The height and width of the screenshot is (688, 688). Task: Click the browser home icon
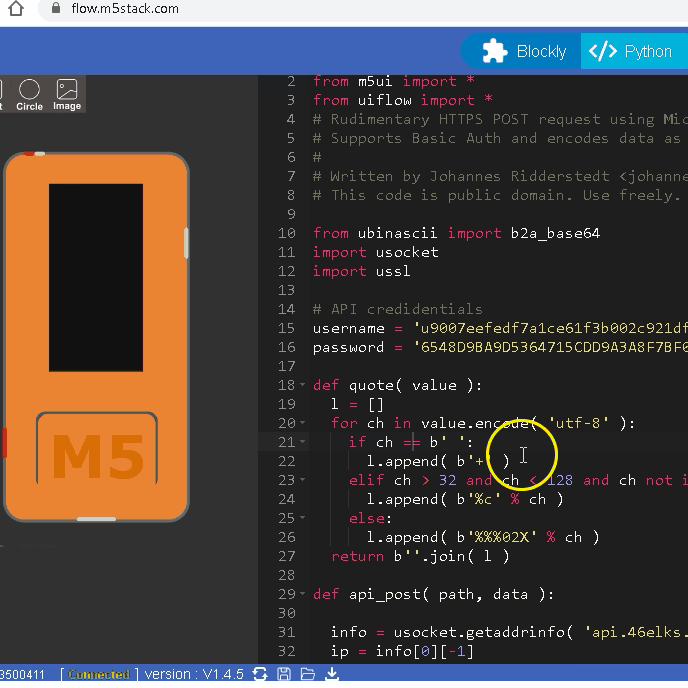click(x=16, y=8)
